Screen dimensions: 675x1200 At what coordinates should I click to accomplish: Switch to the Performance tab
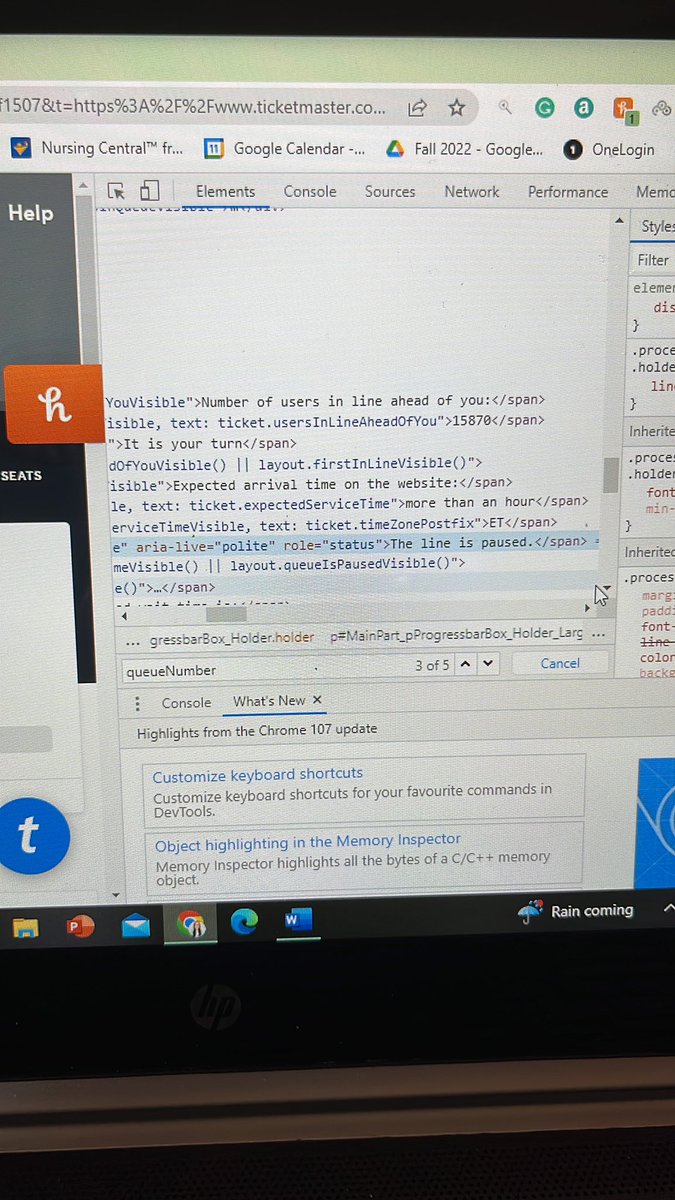click(x=568, y=191)
